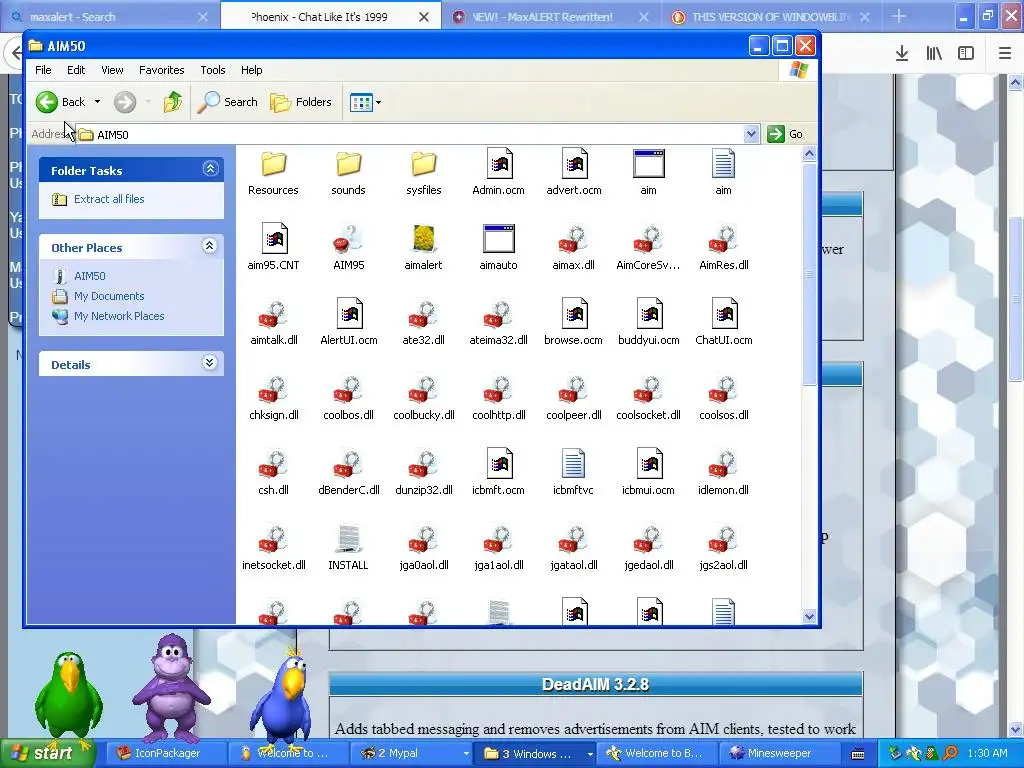Click AIM50 in Other Places
The height and width of the screenshot is (768, 1024).
pos(89,276)
